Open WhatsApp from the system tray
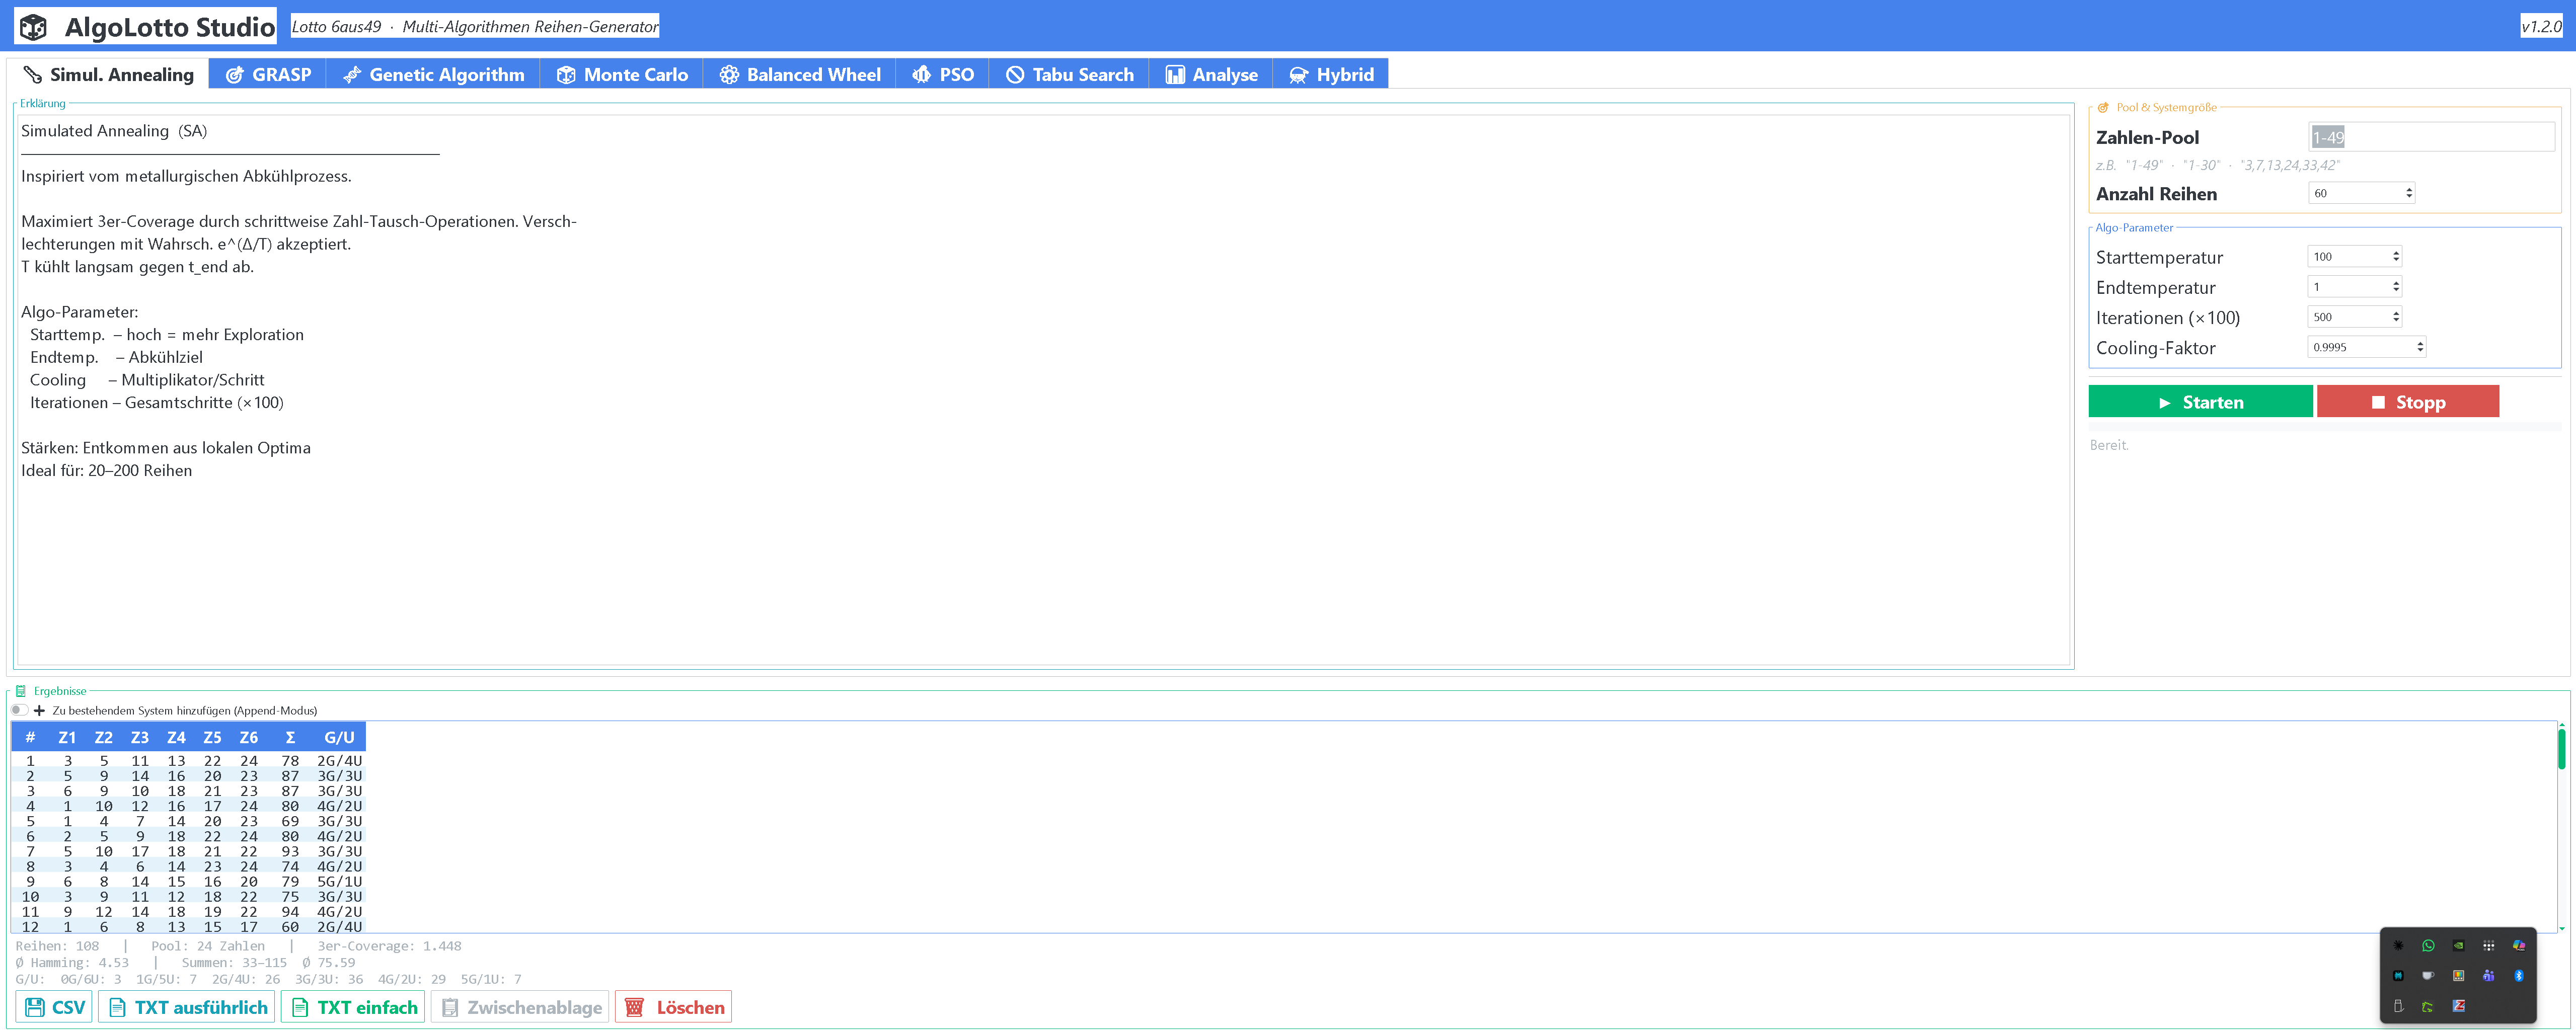The image size is (2576, 1030). pyautogui.click(x=2428, y=945)
